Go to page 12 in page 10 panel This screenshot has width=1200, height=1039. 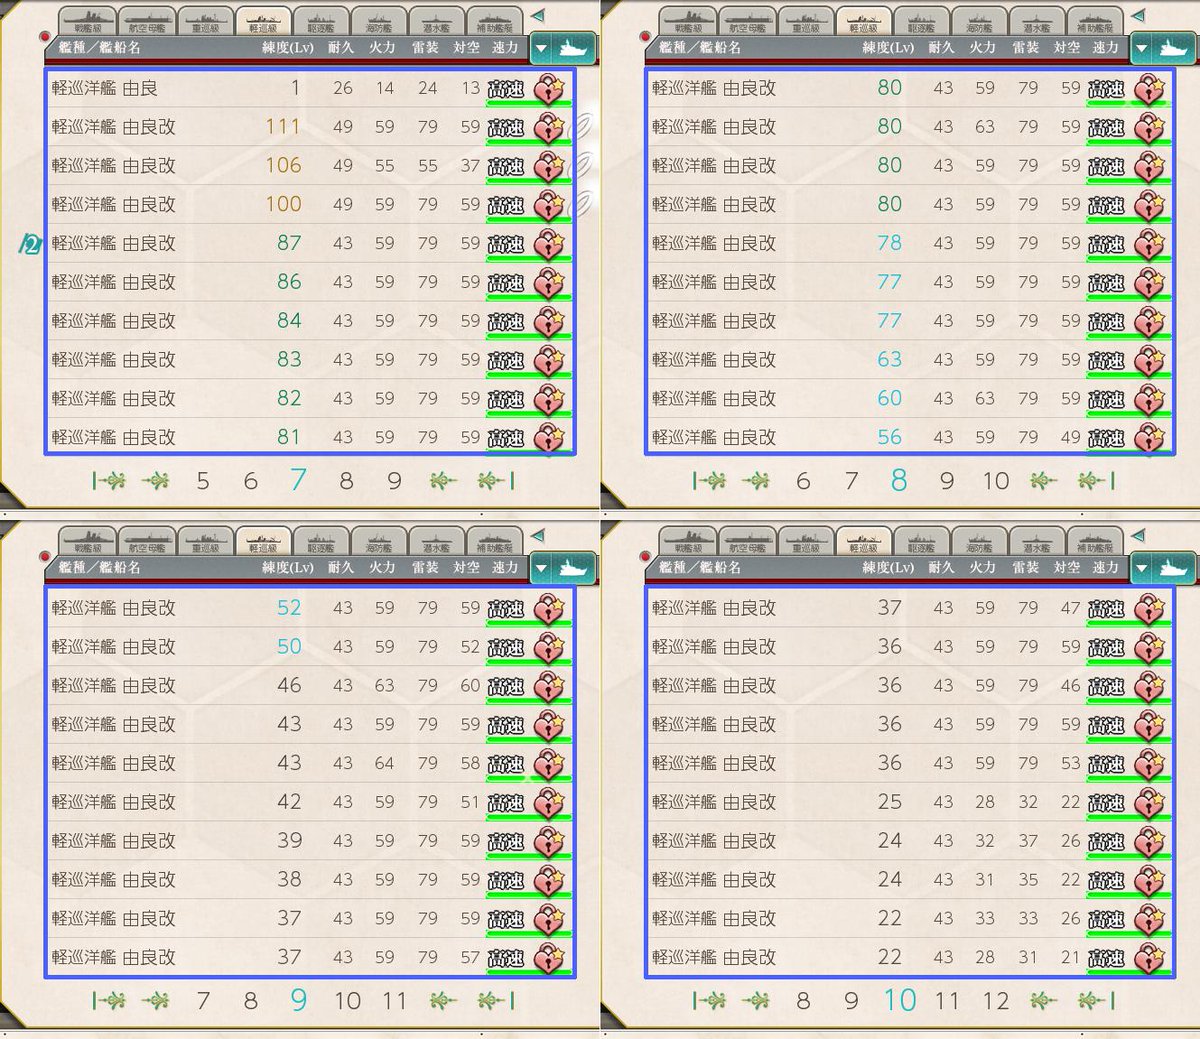click(x=996, y=1001)
